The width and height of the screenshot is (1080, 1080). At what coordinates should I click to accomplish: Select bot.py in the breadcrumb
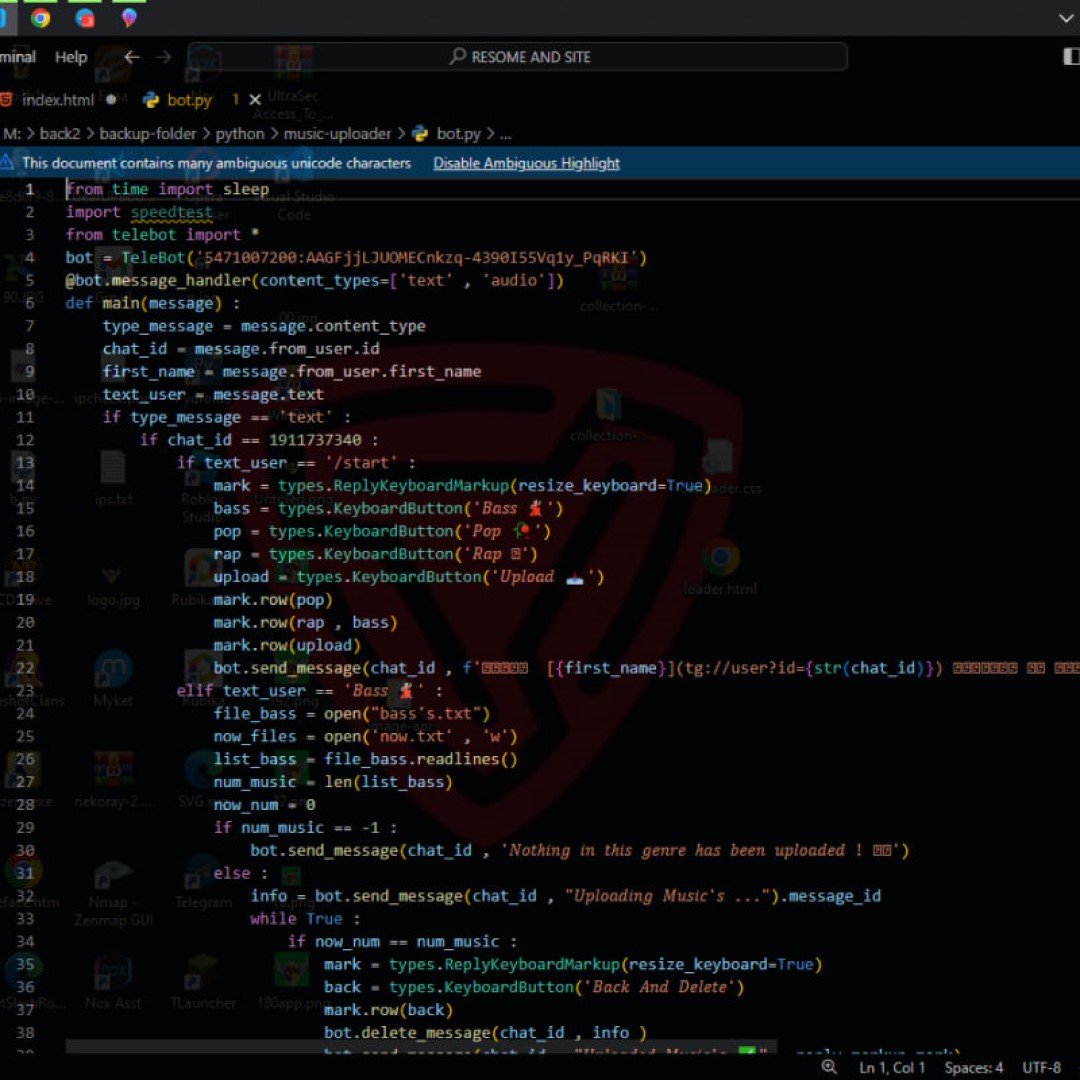point(458,134)
